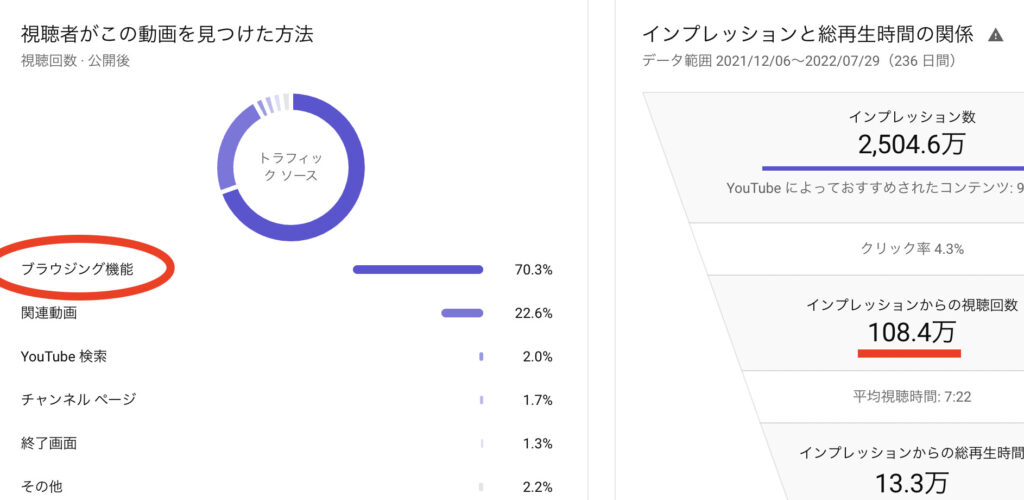Click the 平均視聴時間: 7:22 funnel row

(x=912, y=396)
